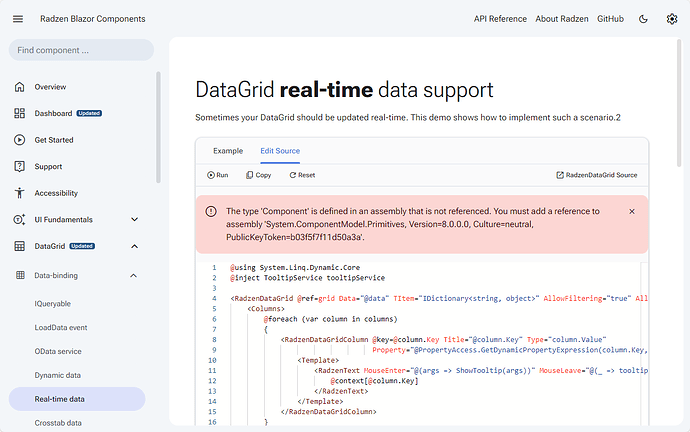This screenshot has height=432, width=690.
Task: Click the Run play icon
Action: [x=211, y=175]
